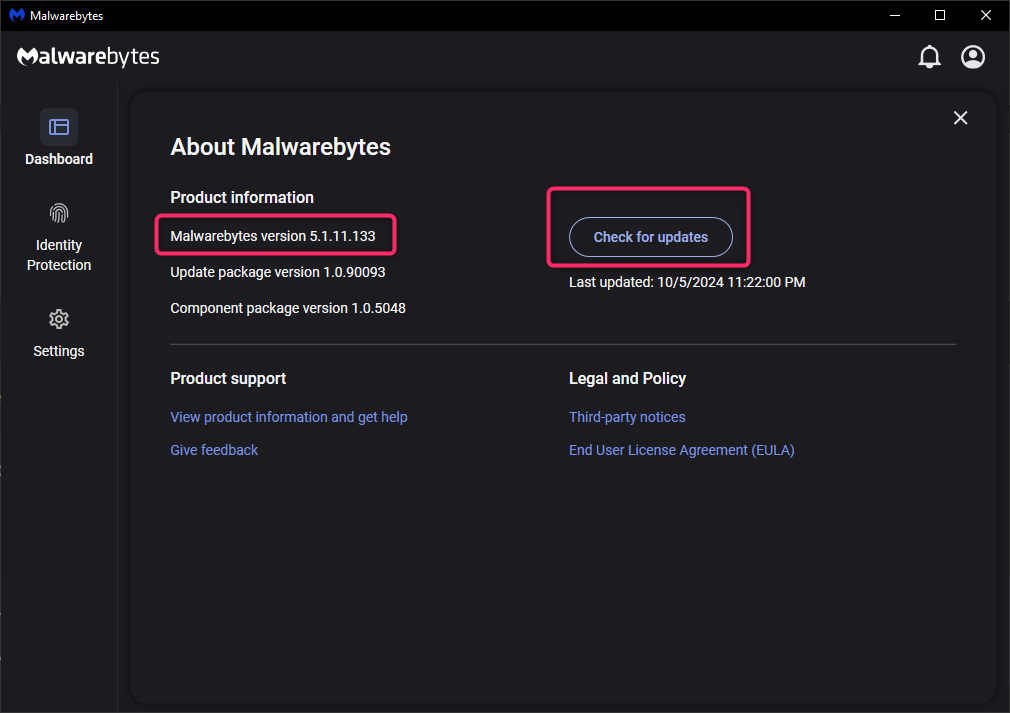1010x713 pixels.
Task: Open the account profile icon
Action: tap(973, 57)
